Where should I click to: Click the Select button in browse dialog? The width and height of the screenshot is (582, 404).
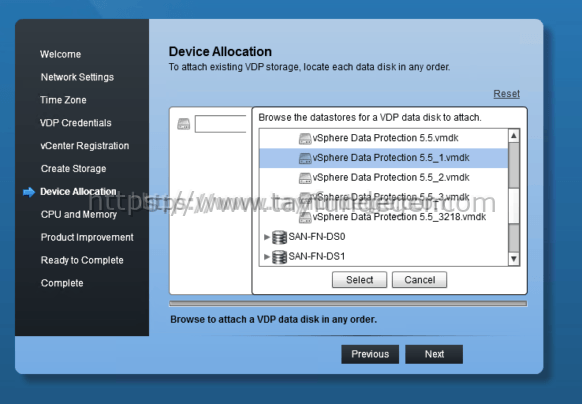pos(359,280)
